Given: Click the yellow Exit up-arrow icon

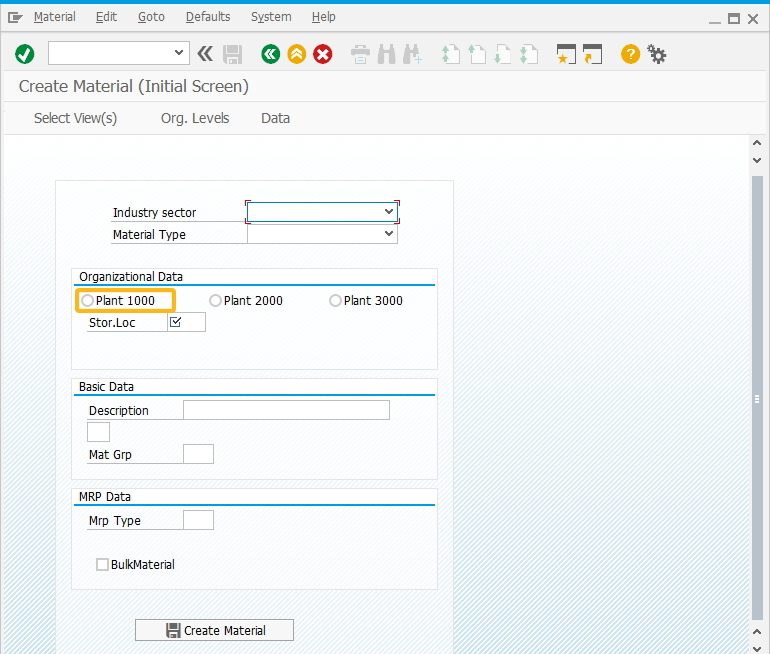Looking at the screenshot, I should (x=297, y=54).
